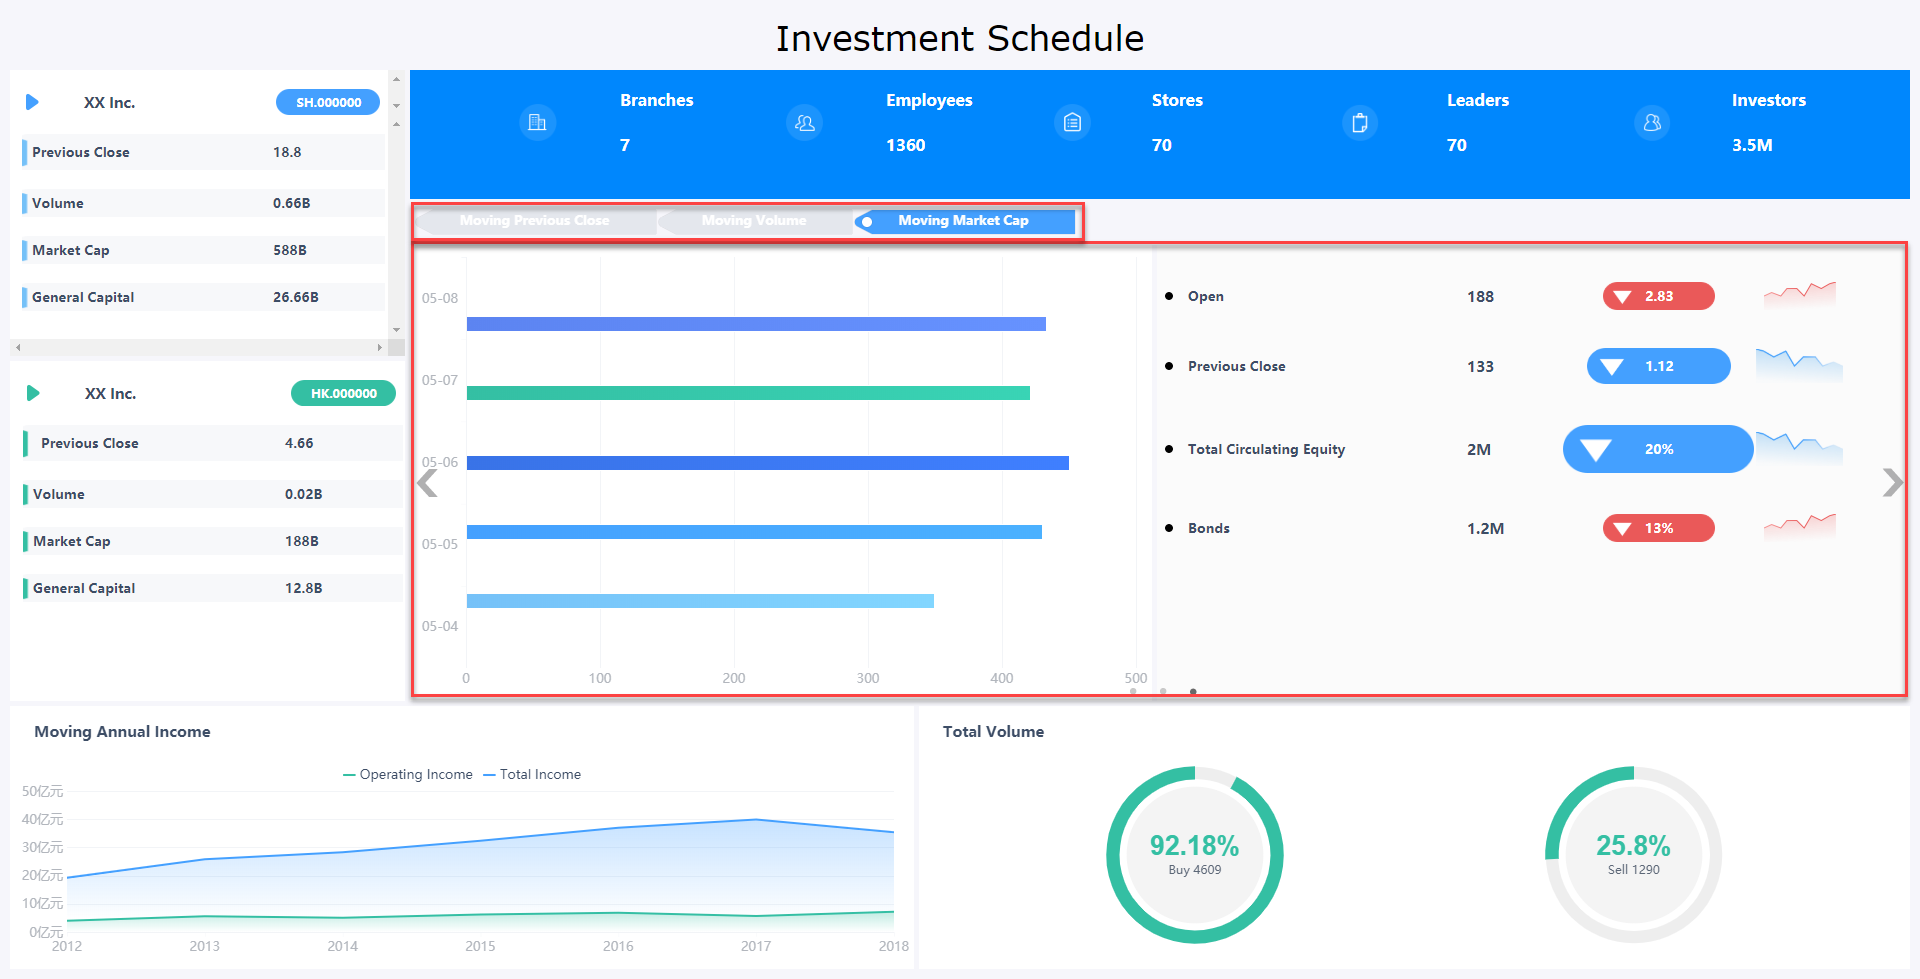Click the red 2.83 change badge
This screenshot has width=1920, height=979.
tap(1659, 296)
